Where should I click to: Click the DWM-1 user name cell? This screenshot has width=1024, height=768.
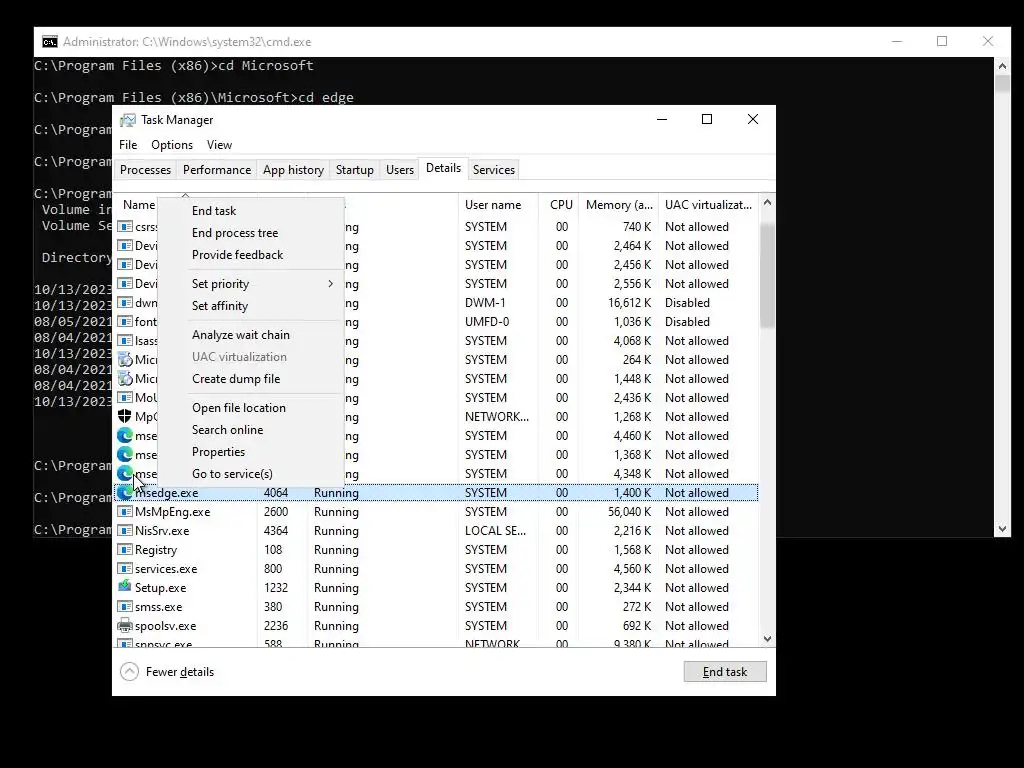[485, 303]
